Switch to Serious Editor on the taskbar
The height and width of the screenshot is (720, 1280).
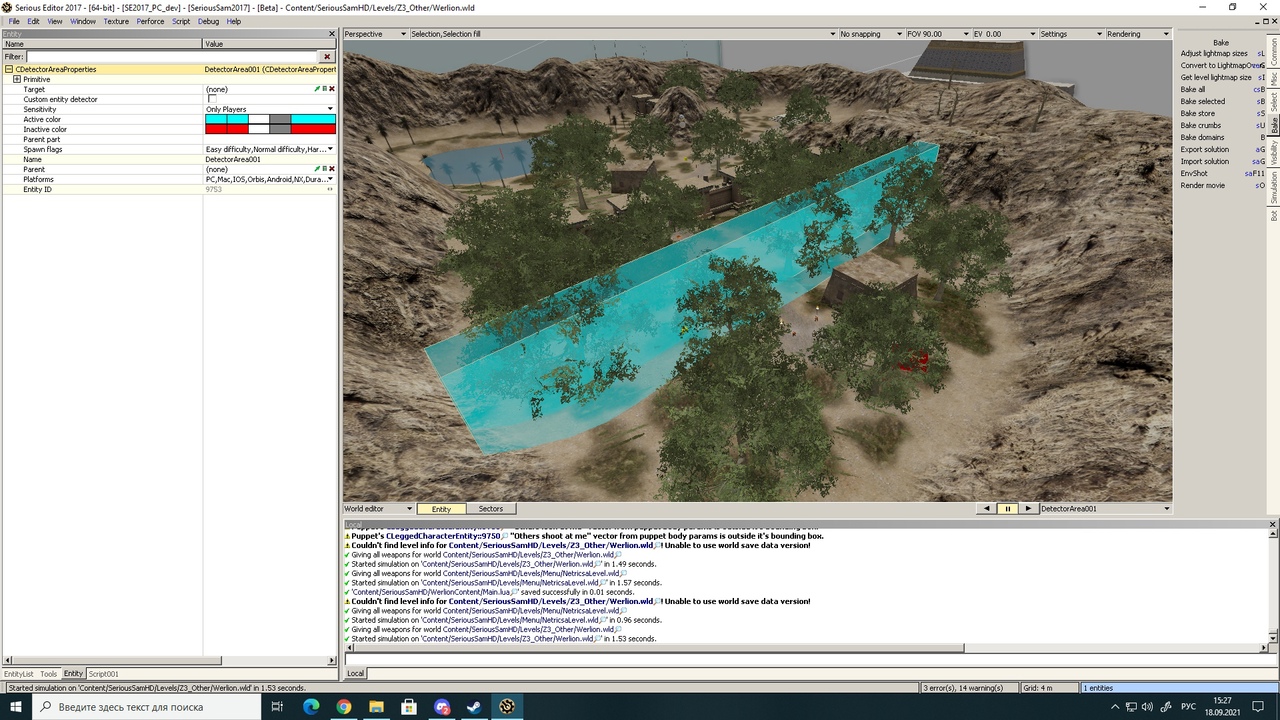click(507, 707)
